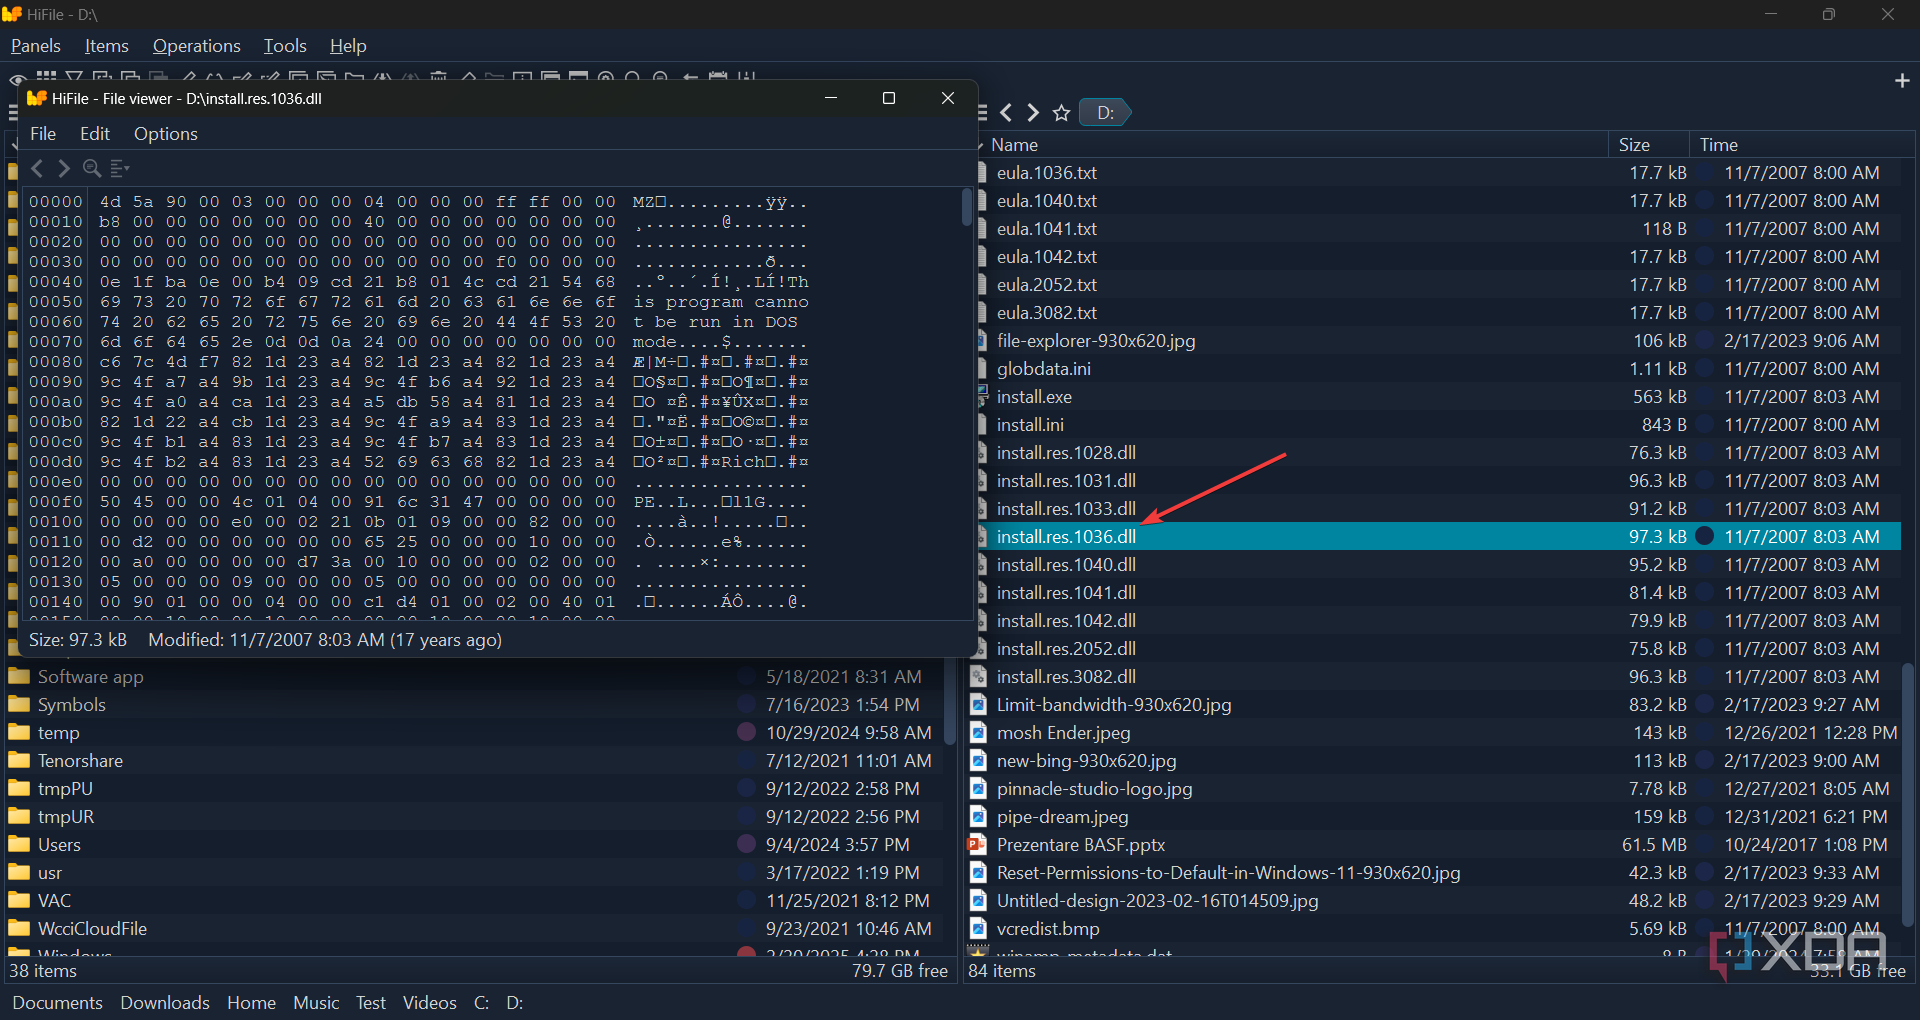Open the File menu in file viewer
Image resolution: width=1920 pixels, height=1020 pixels.
click(x=43, y=134)
